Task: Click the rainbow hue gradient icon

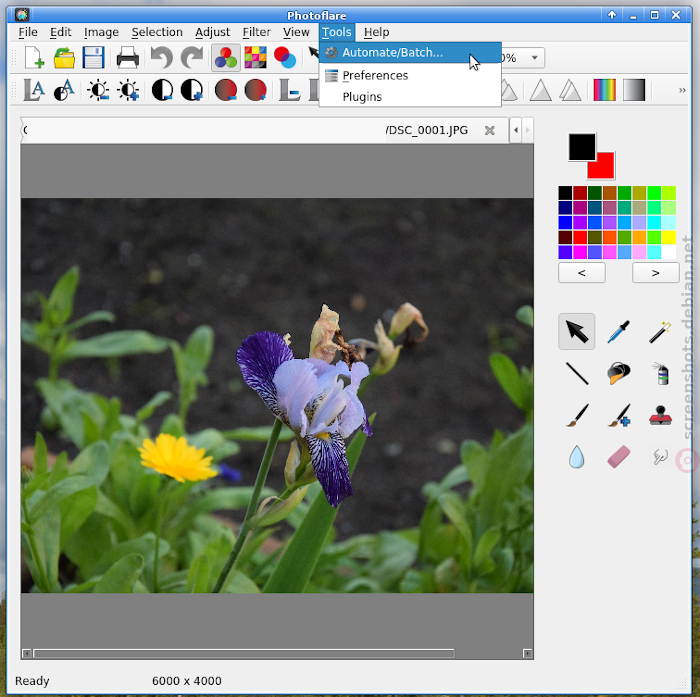Action: click(604, 90)
